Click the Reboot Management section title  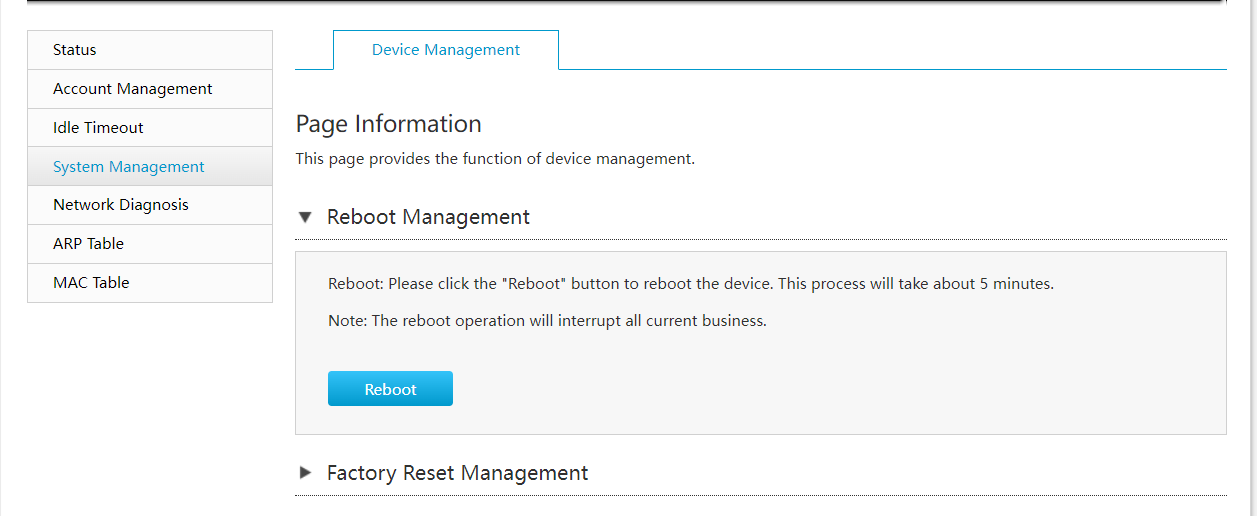click(x=428, y=217)
